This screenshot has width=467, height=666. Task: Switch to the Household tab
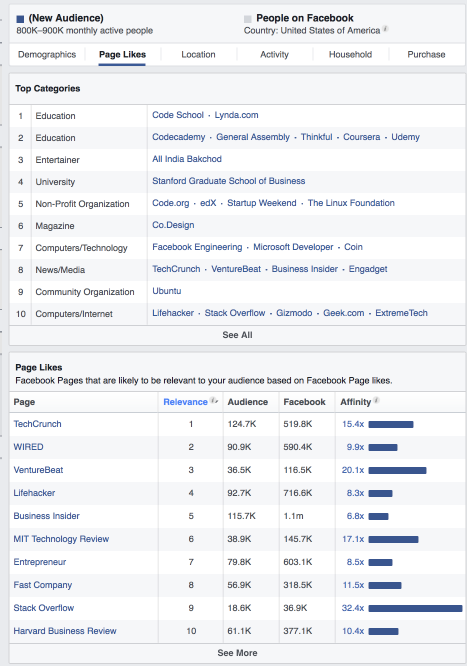pyautogui.click(x=350, y=54)
